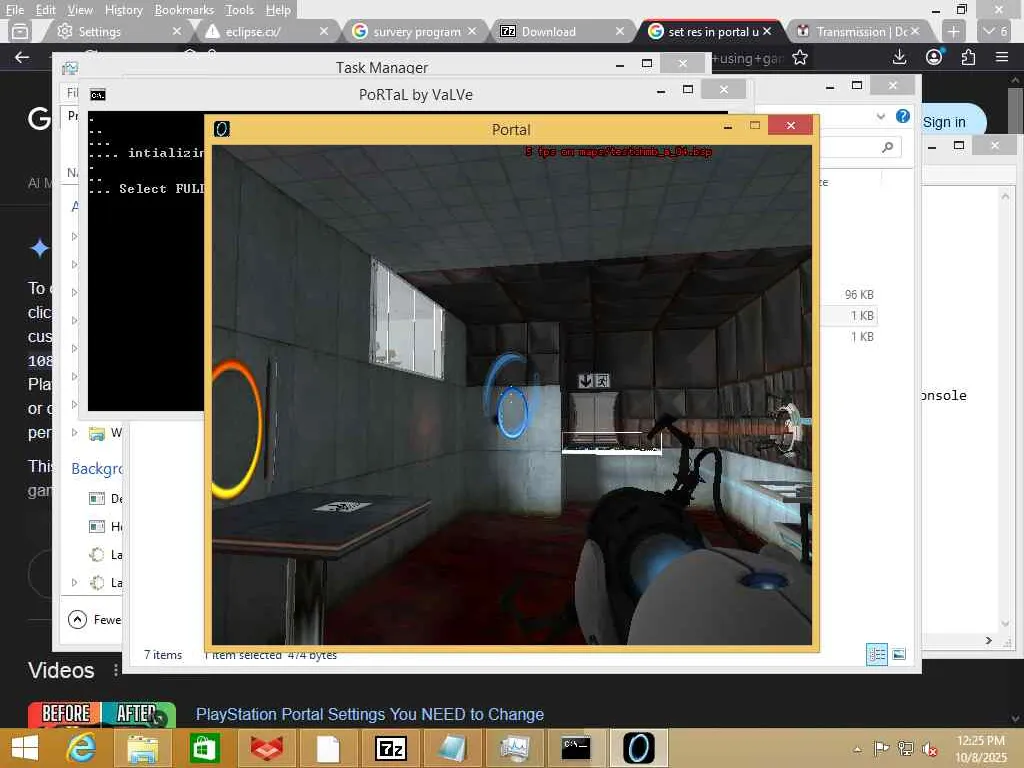Open the clock showing 12:25 PM
Image resolution: width=1024 pixels, height=768 pixels.
click(980, 741)
